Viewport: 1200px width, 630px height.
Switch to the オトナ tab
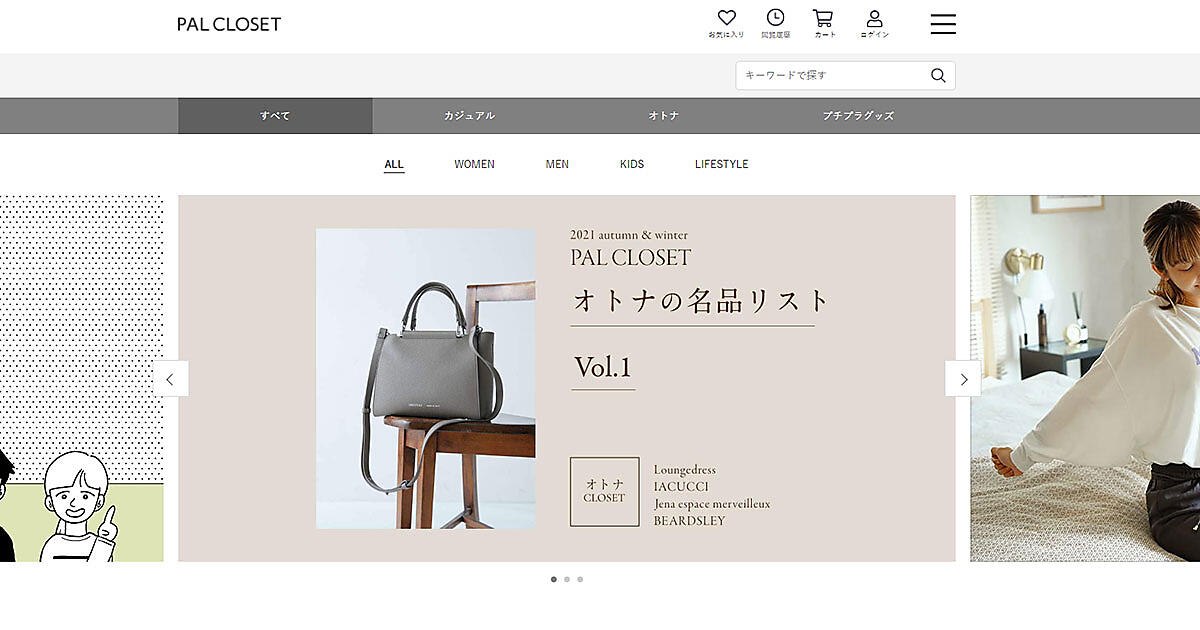(663, 116)
